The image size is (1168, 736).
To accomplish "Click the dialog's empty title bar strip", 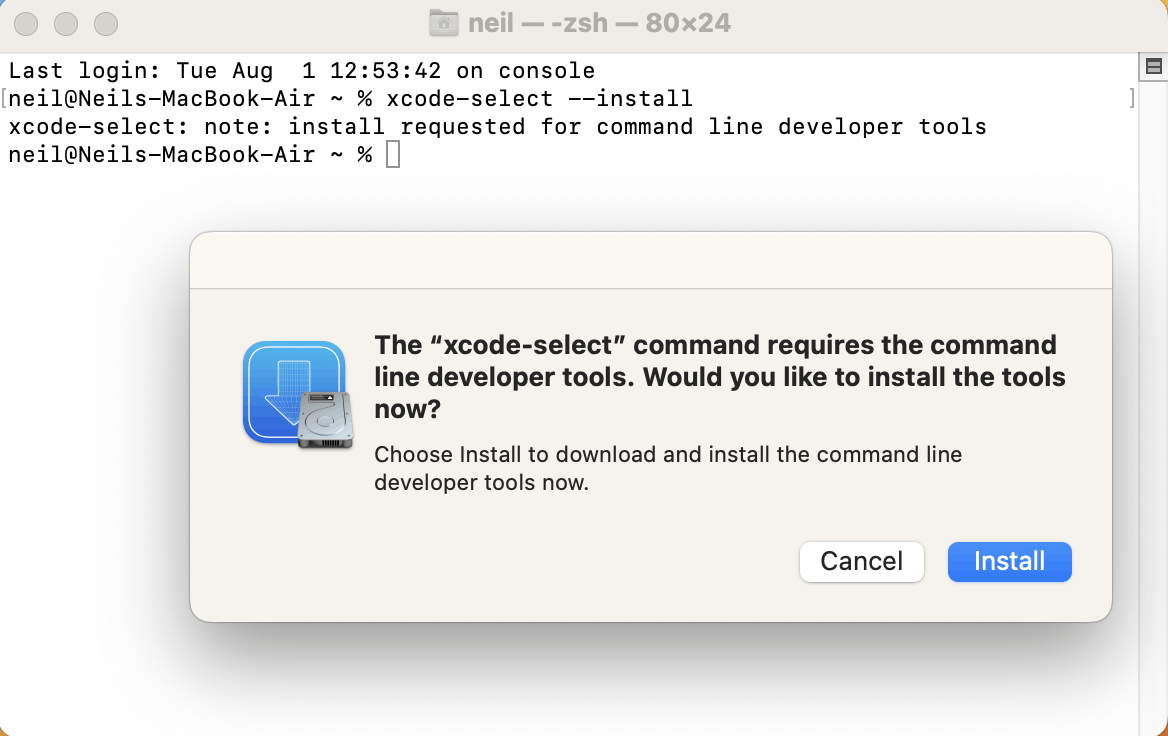I will click(x=650, y=261).
